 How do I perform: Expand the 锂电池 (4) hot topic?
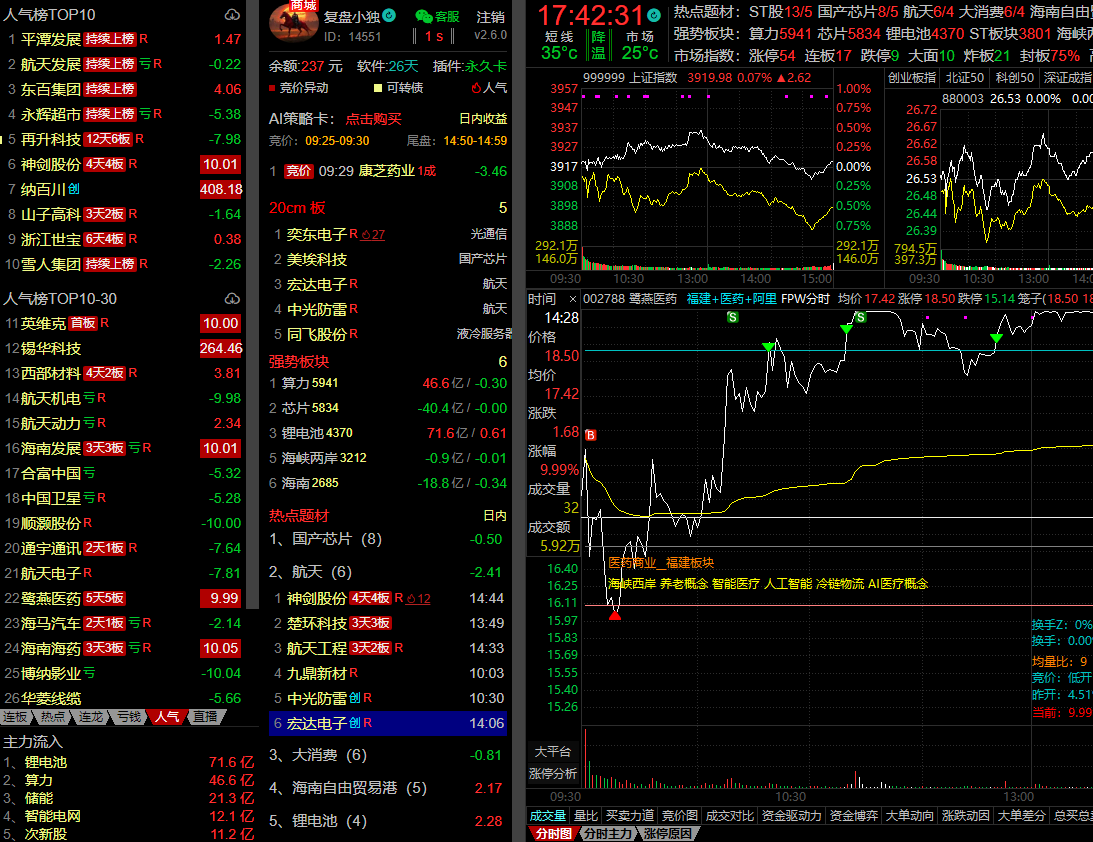318,821
